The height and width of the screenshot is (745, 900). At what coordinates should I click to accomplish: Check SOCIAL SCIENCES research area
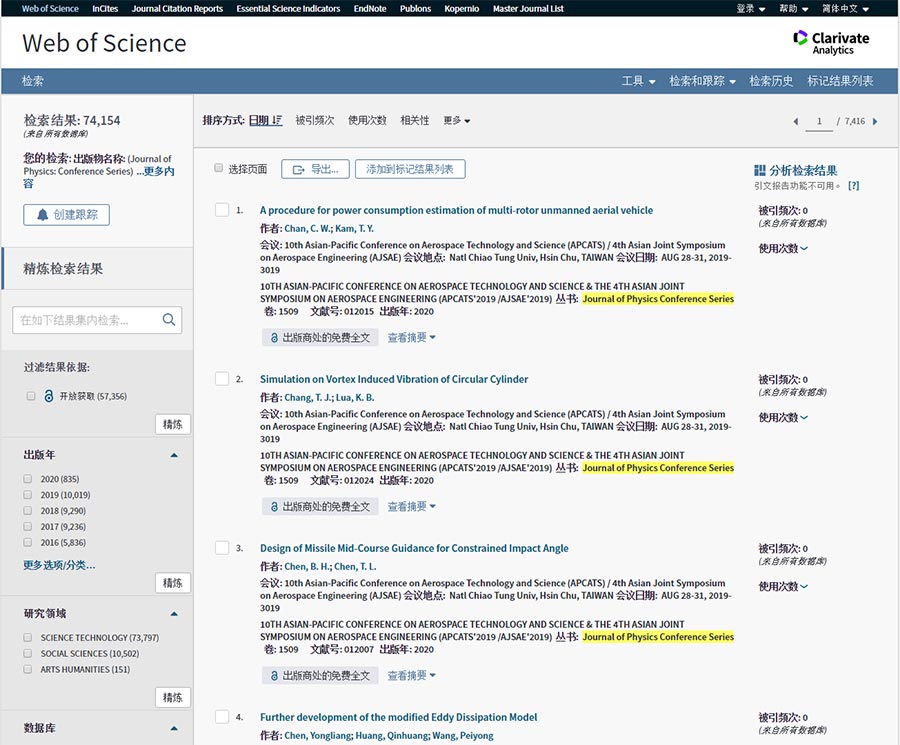tap(28, 653)
